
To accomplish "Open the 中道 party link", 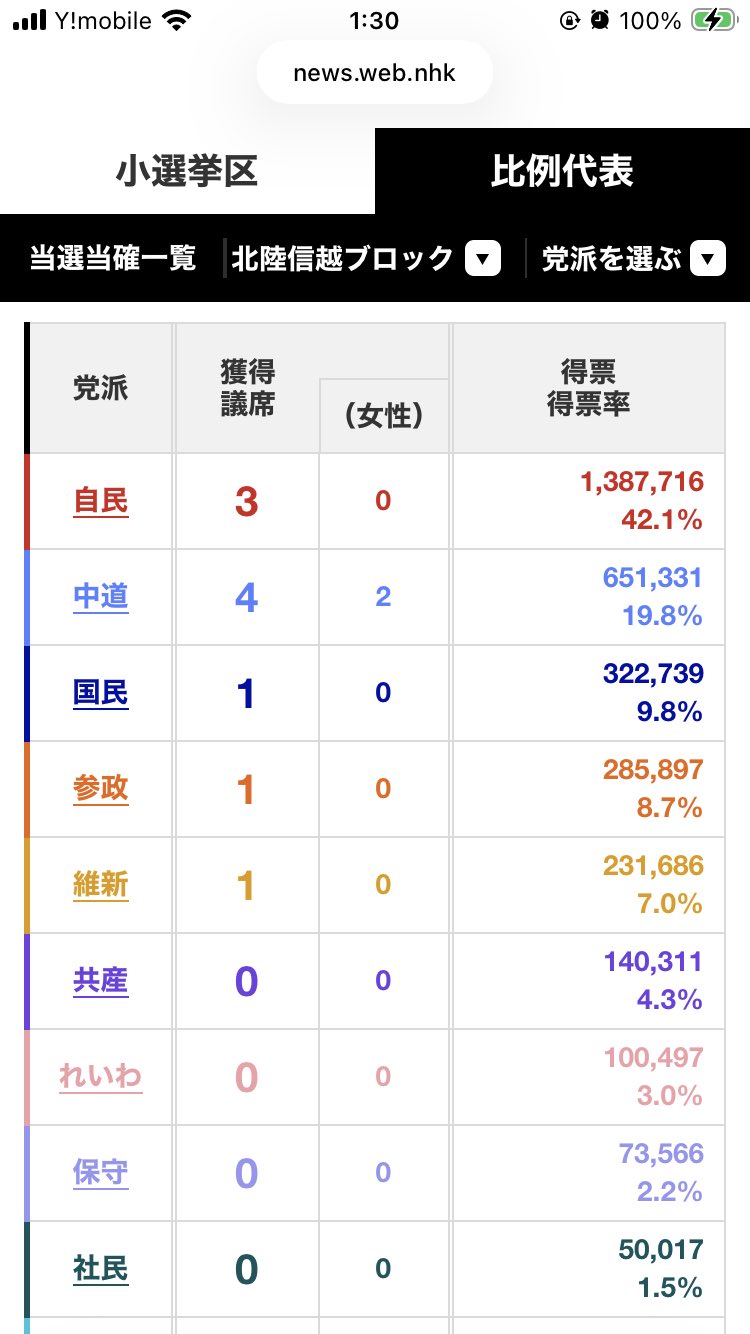I will [x=101, y=597].
